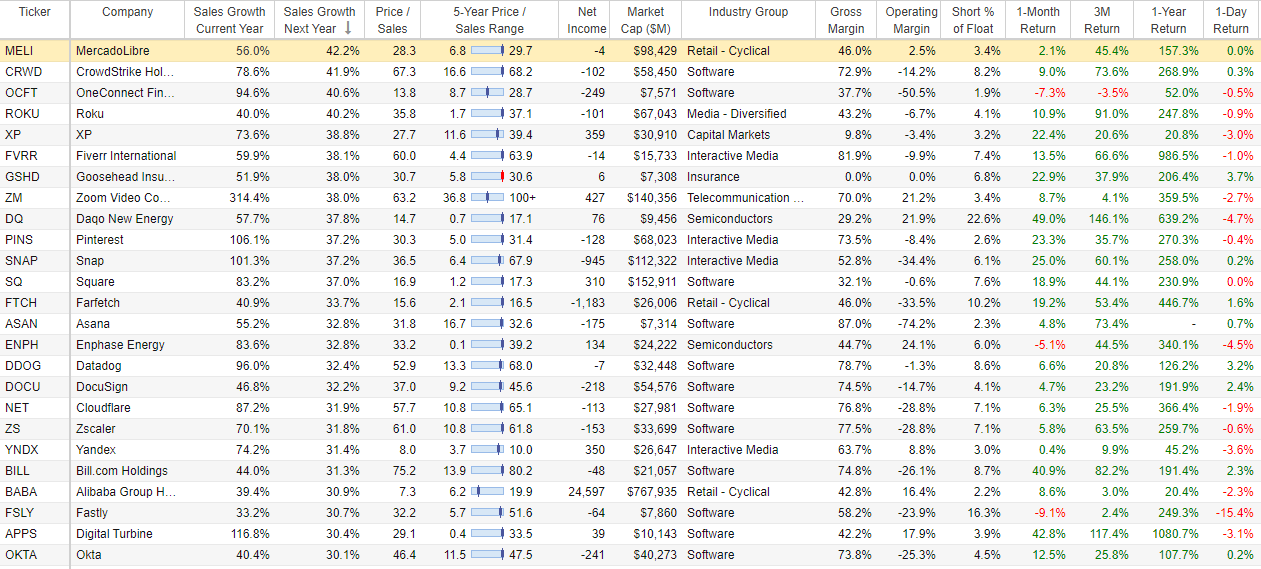The height and width of the screenshot is (569, 1261).
Task: Click the 1-Year Return column header
Action: click(1167, 20)
